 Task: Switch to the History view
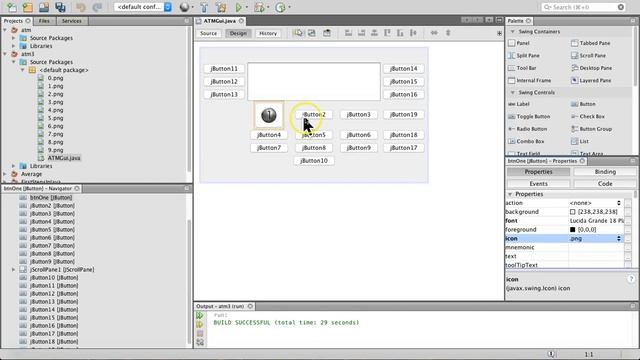click(x=268, y=33)
